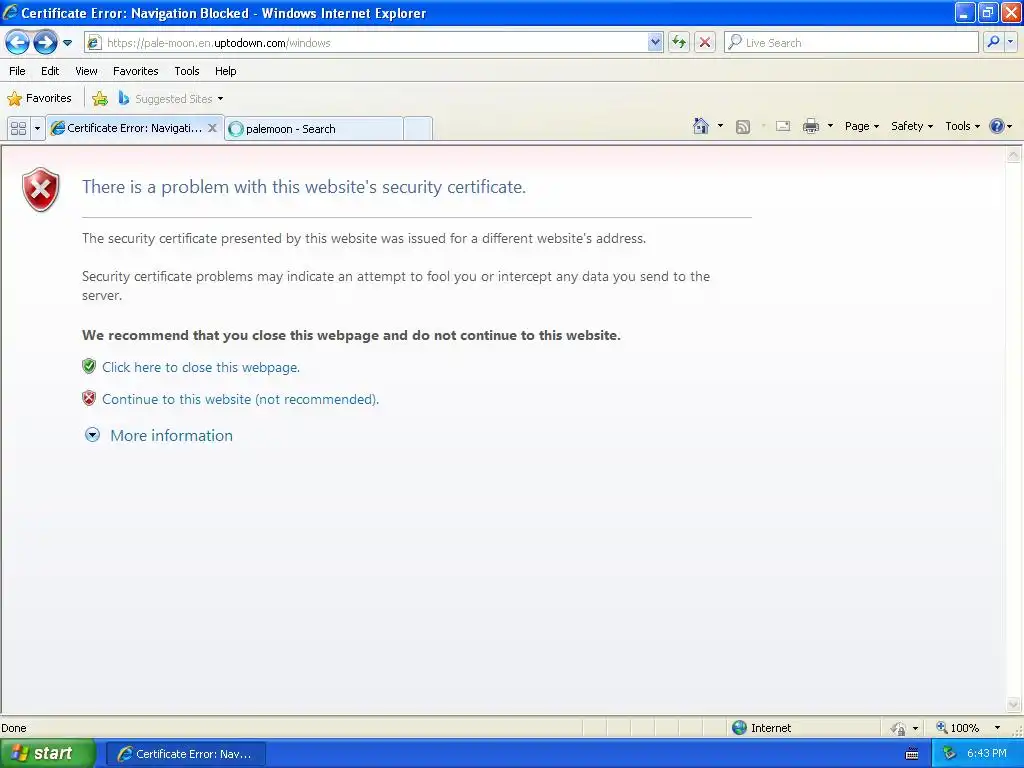Open a new blank tab

click(x=418, y=129)
